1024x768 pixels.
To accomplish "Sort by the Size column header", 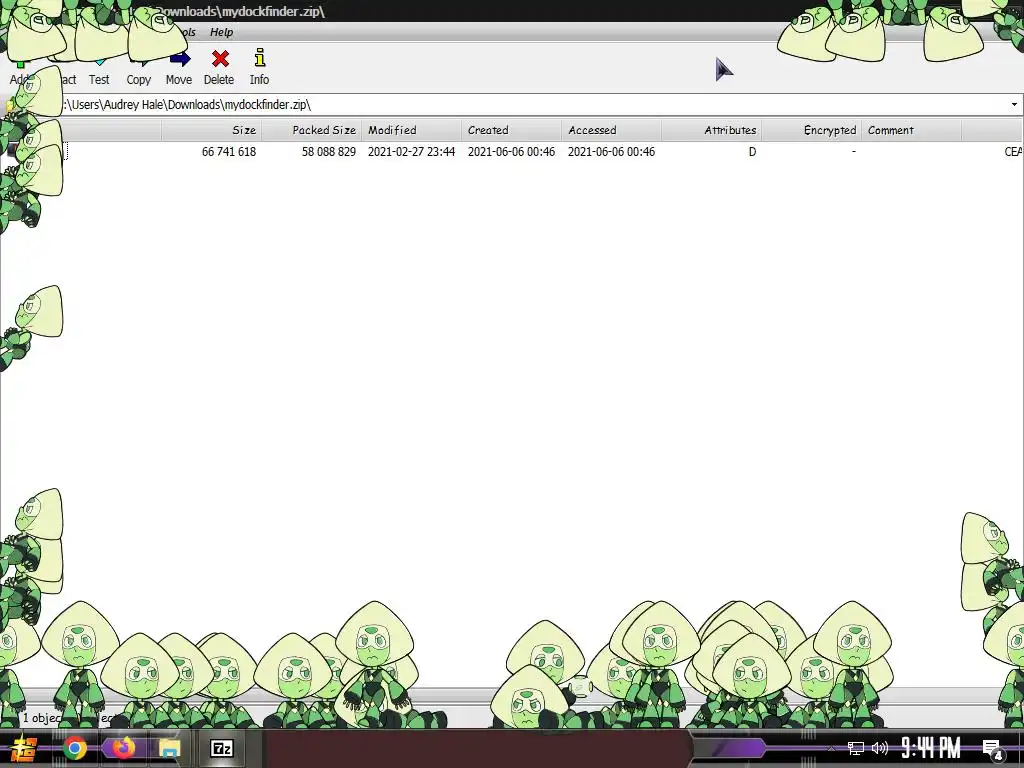I will [212, 130].
